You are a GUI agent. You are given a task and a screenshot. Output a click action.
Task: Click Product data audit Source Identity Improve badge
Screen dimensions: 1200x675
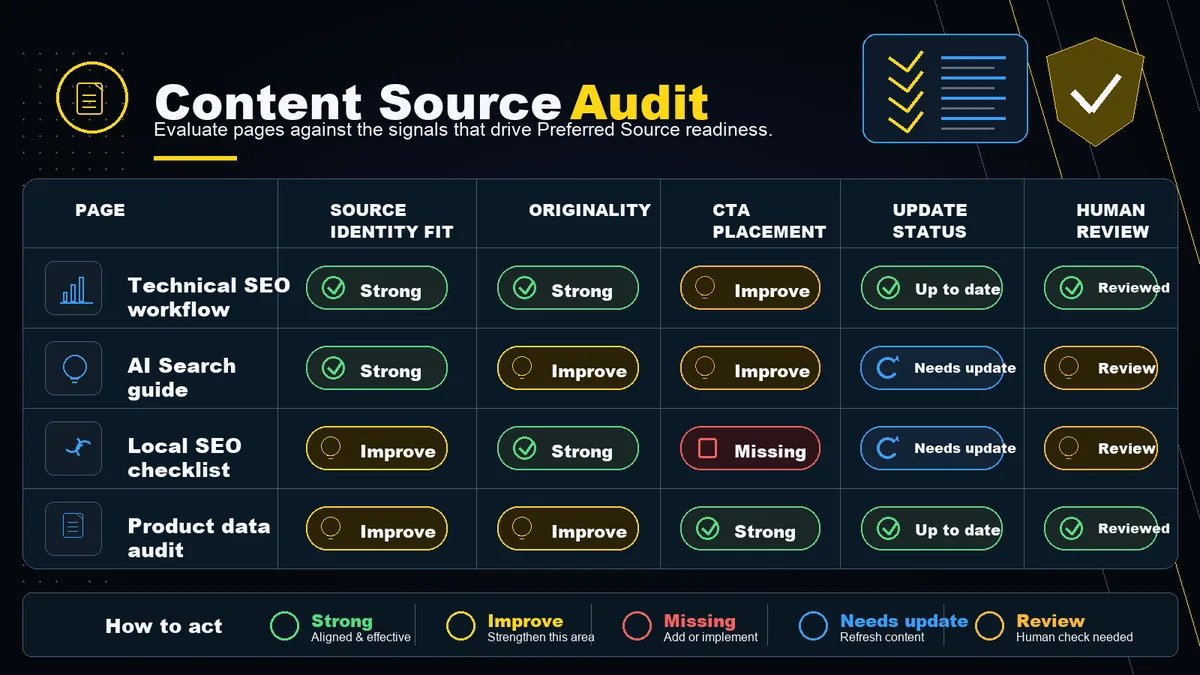(377, 529)
